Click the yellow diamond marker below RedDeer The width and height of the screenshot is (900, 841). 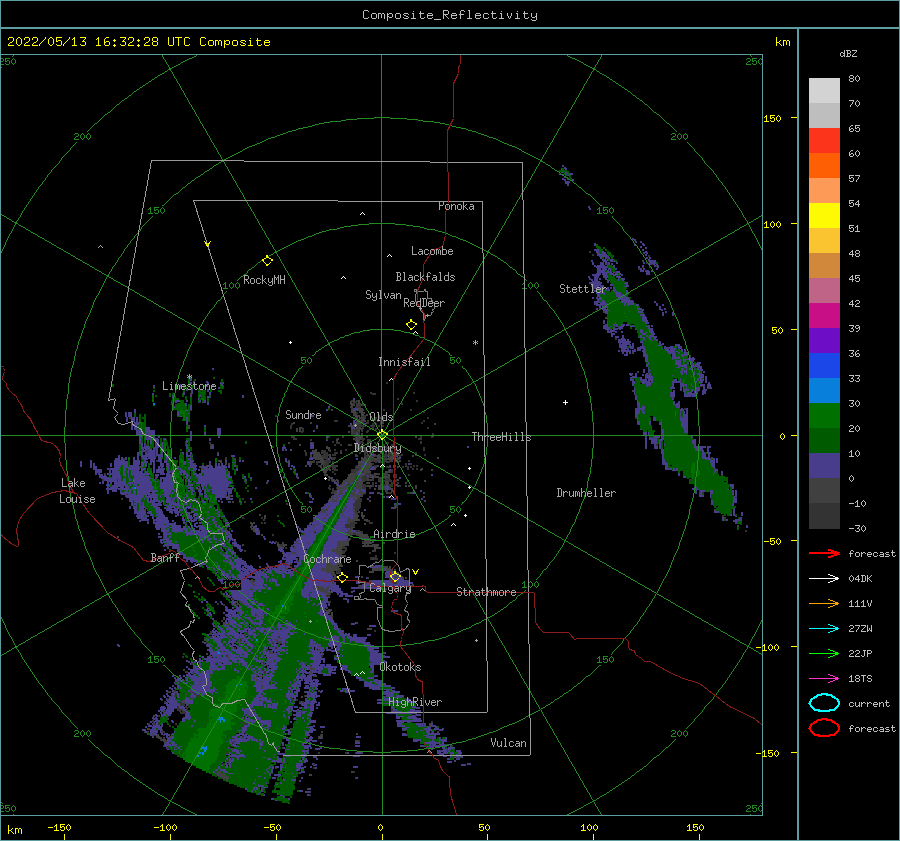point(411,325)
